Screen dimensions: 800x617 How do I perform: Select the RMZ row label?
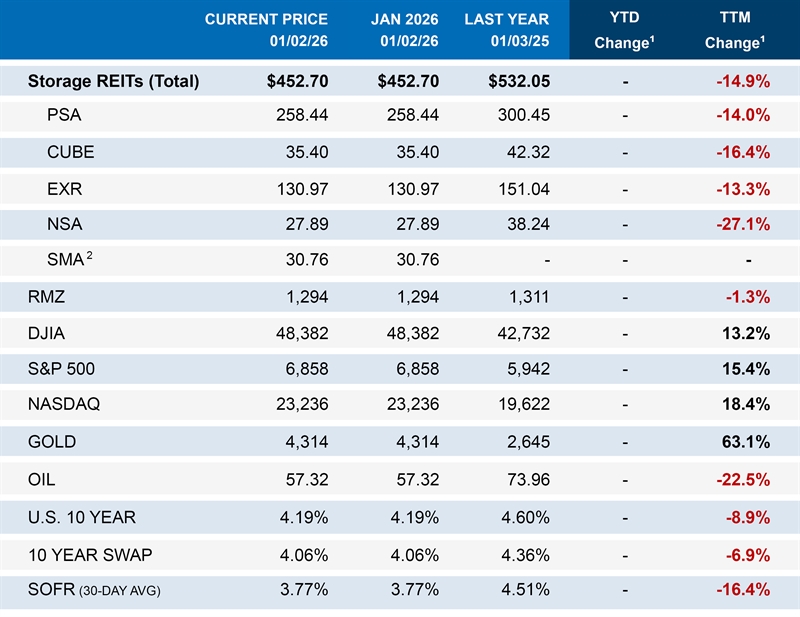(x=47, y=296)
